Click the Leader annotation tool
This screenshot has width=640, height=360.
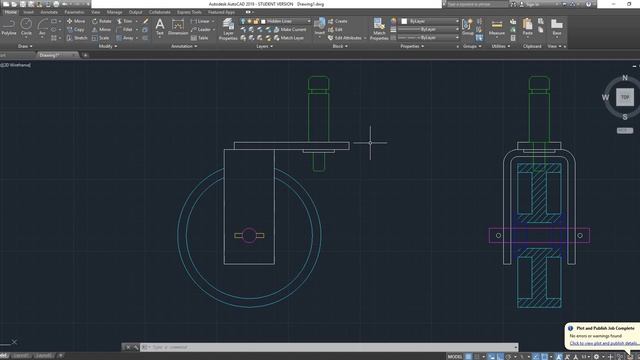click(x=200, y=29)
